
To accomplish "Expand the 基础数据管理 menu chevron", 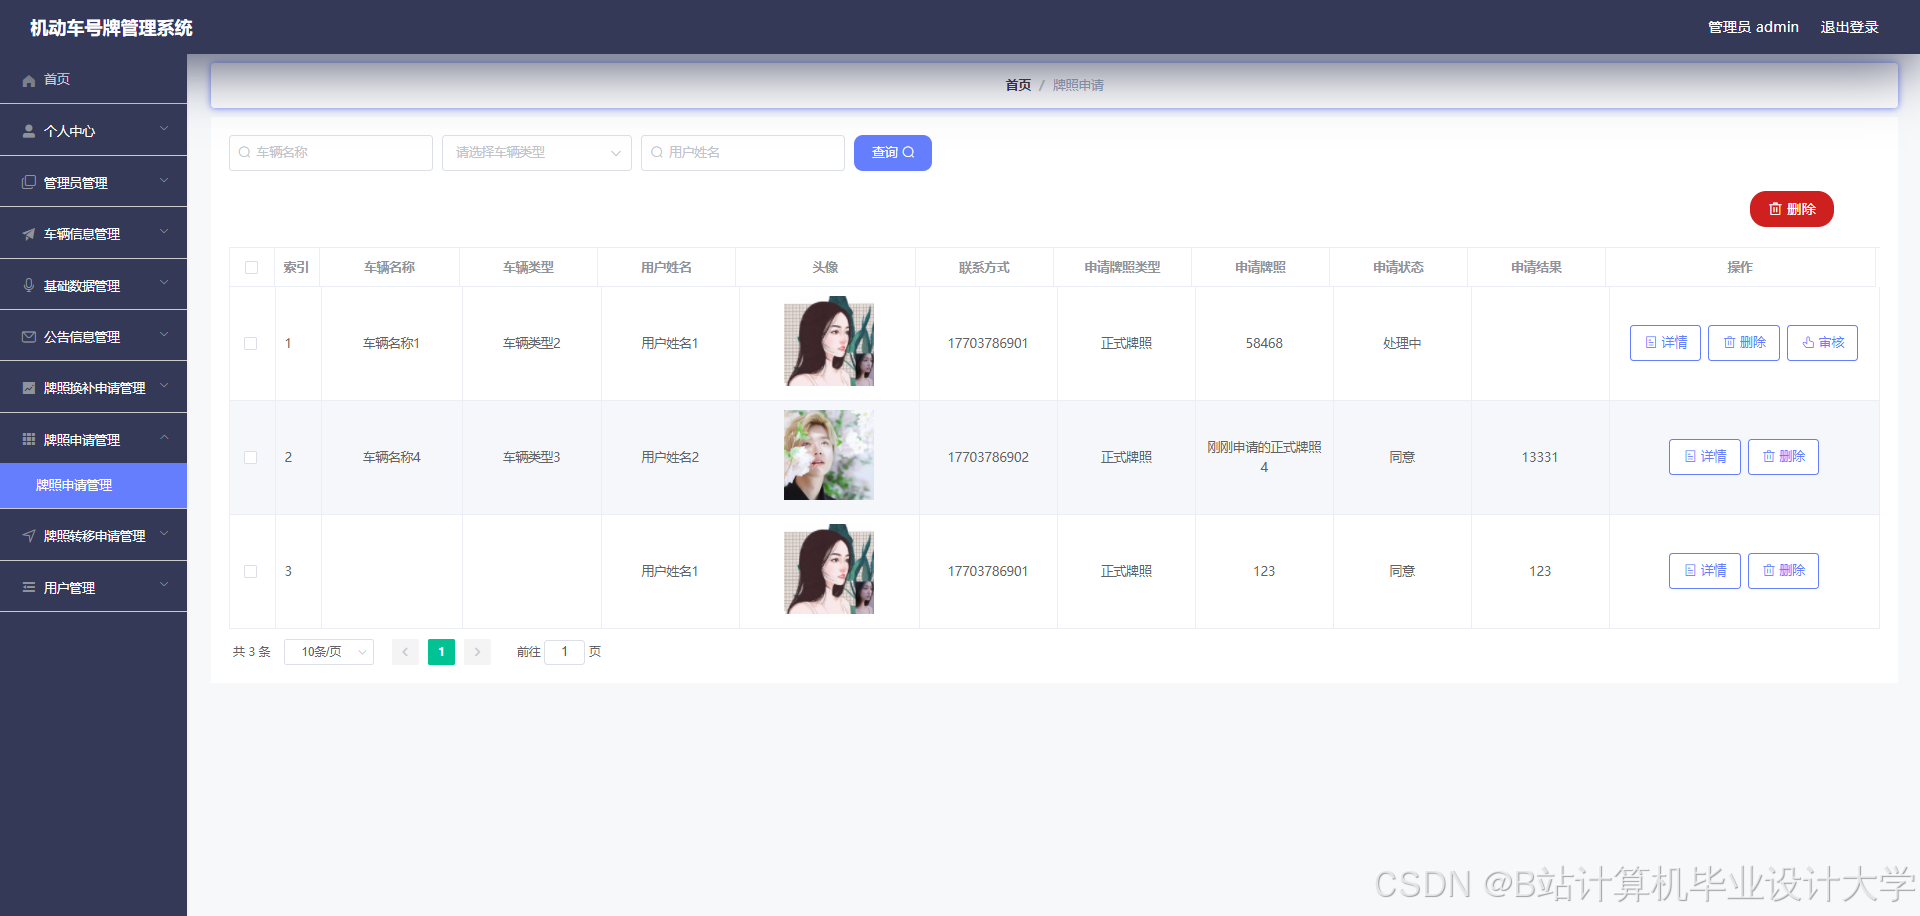I will click(164, 283).
